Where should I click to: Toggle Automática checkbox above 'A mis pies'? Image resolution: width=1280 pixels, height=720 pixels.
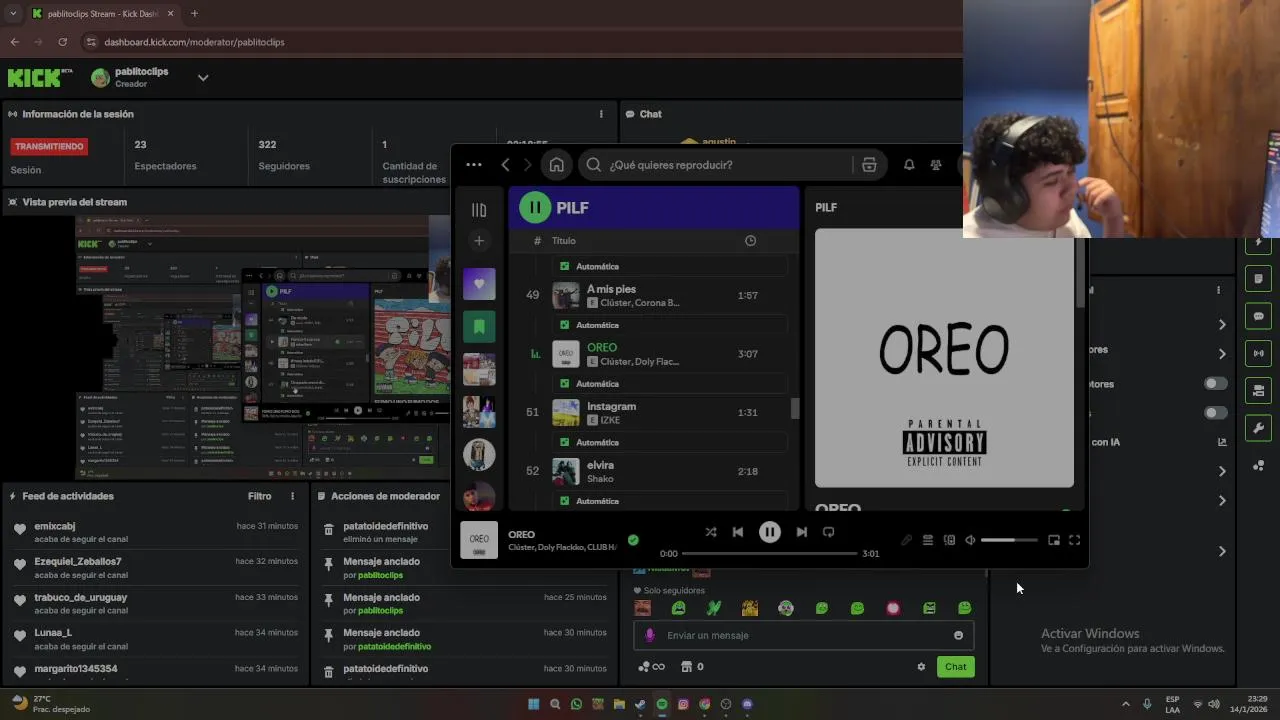(x=565, y=267)
